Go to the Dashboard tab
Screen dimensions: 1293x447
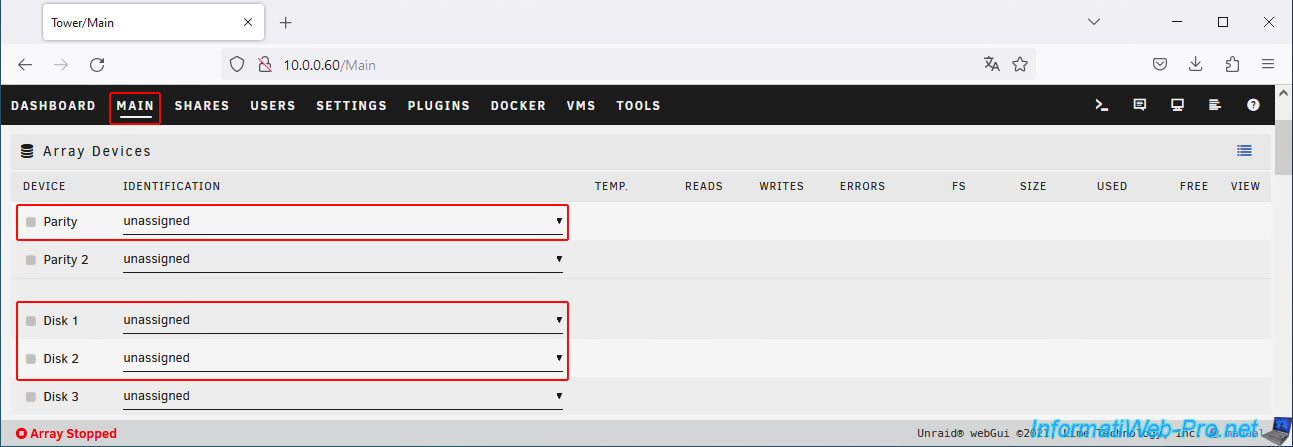point(53,106)
